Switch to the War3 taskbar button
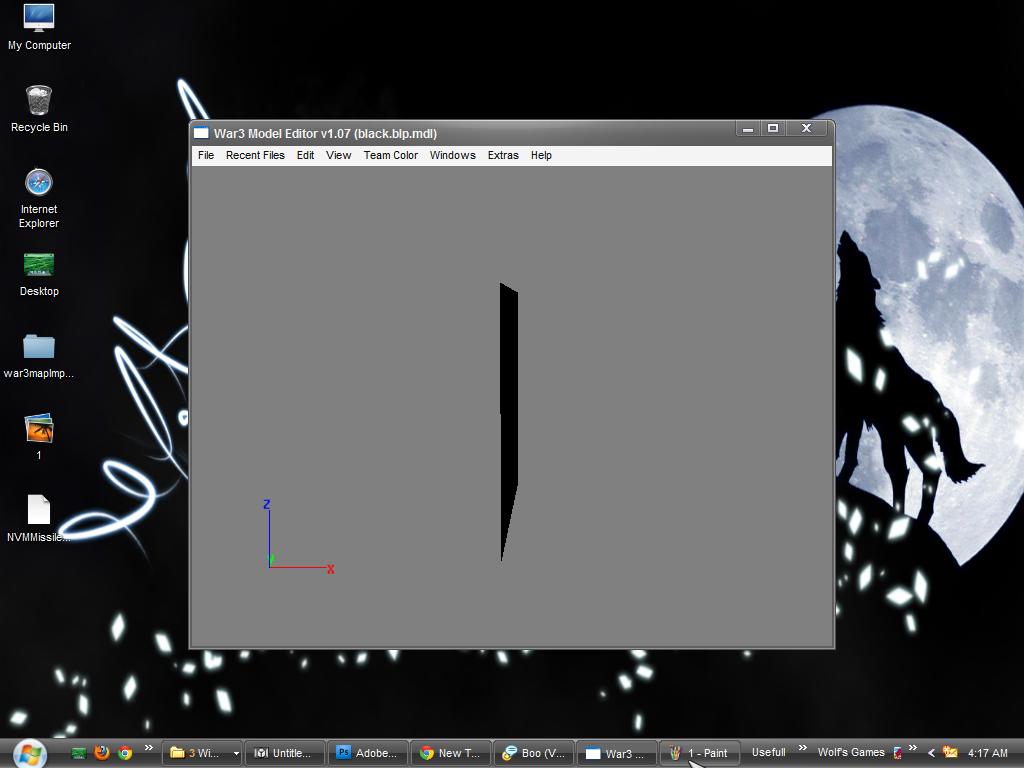 click(616, 753)
